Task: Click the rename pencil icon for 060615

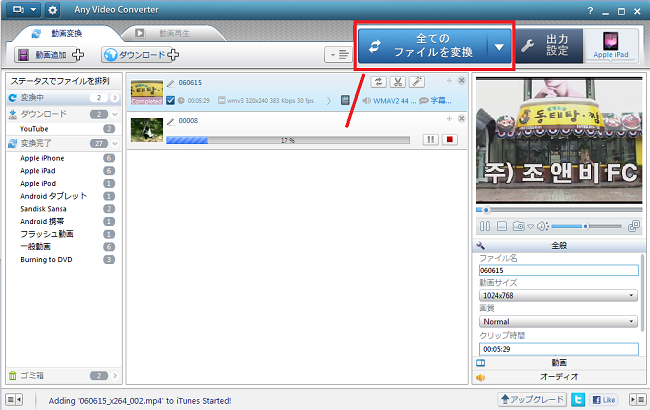Action: [x=171, y=83]
